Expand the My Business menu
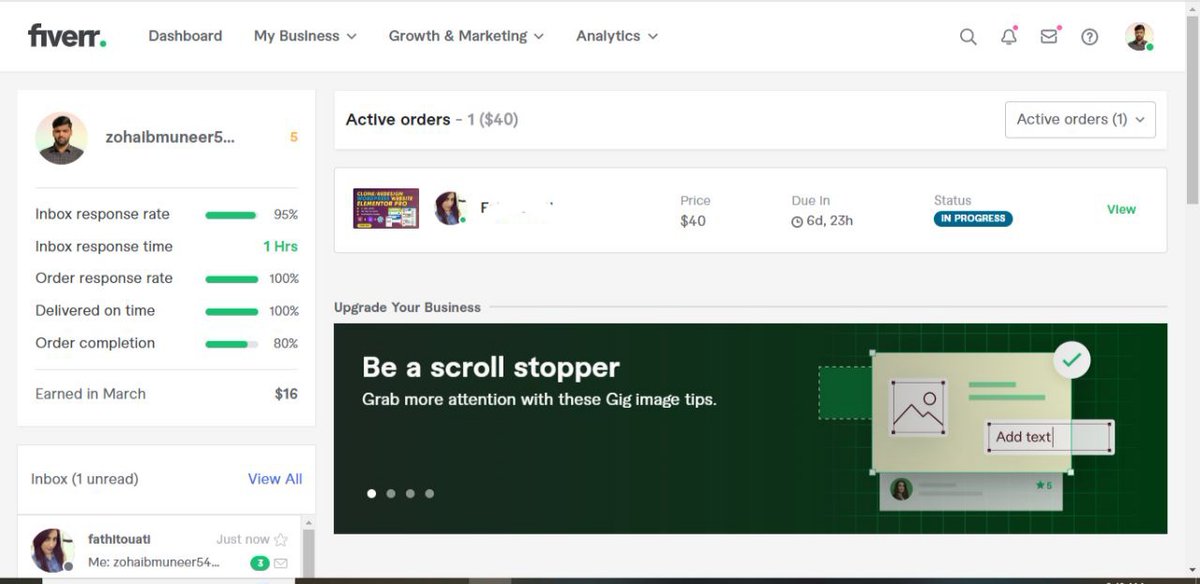The image size is (1200, 584). 305,36
